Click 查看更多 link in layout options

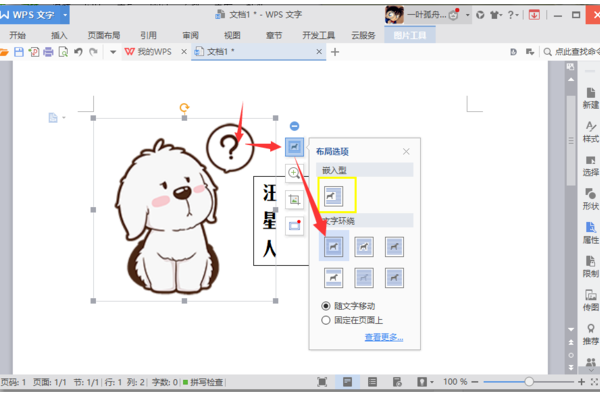pyautogui.click(x=384, y=337)
